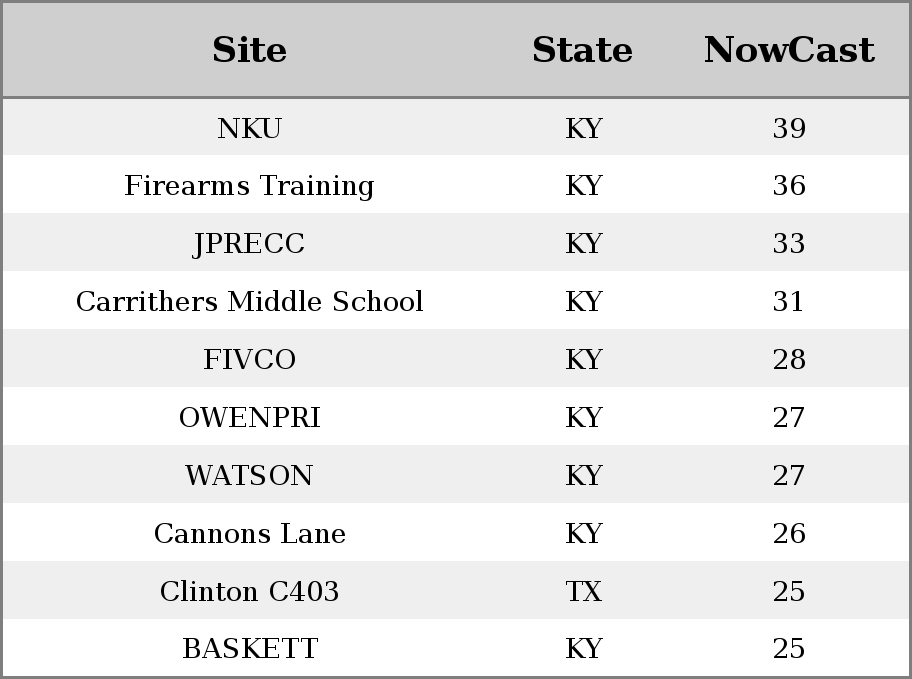This screenshot has width=912, height=679.
Task: Click the NowCast value 26
Action: click(x=789, y=533)
